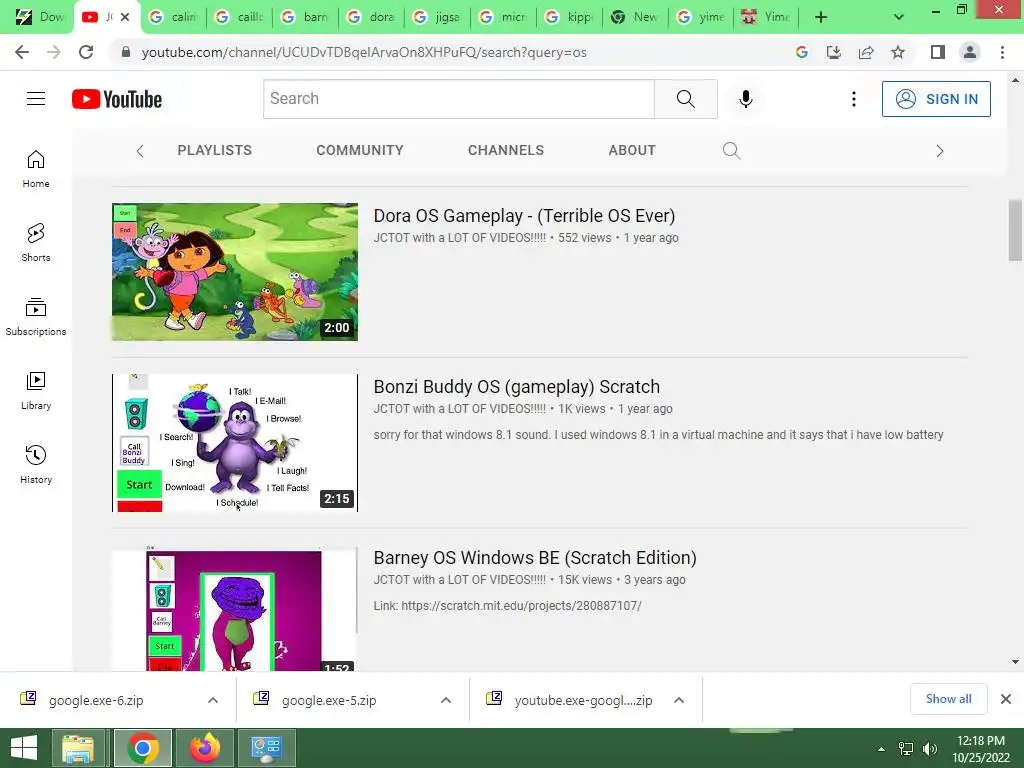Open Subscriptions in the sidebar
Image resolution: width=1024 pixels, height=768 pixels.
[36, 317]
